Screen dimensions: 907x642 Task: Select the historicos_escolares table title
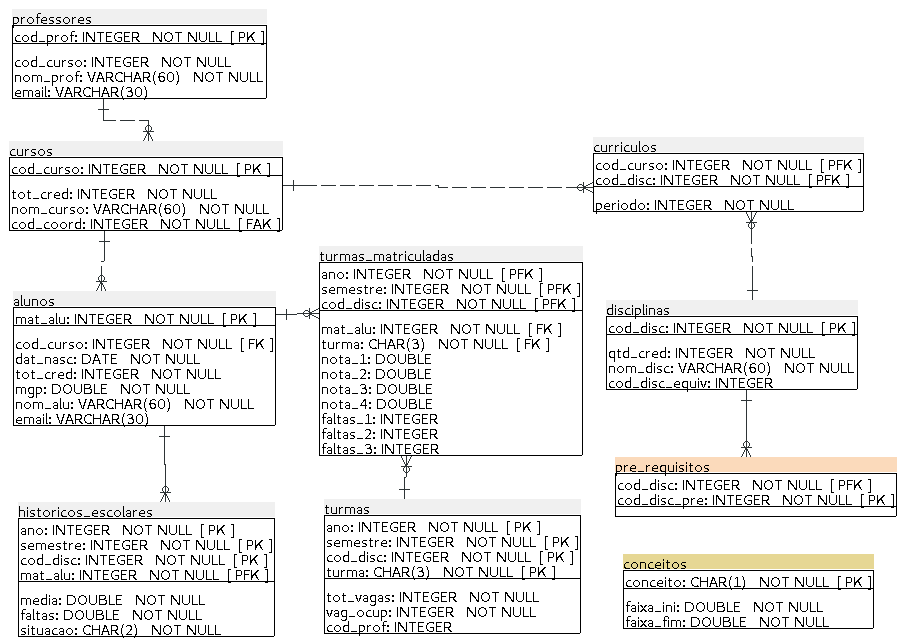pos(86,511)
